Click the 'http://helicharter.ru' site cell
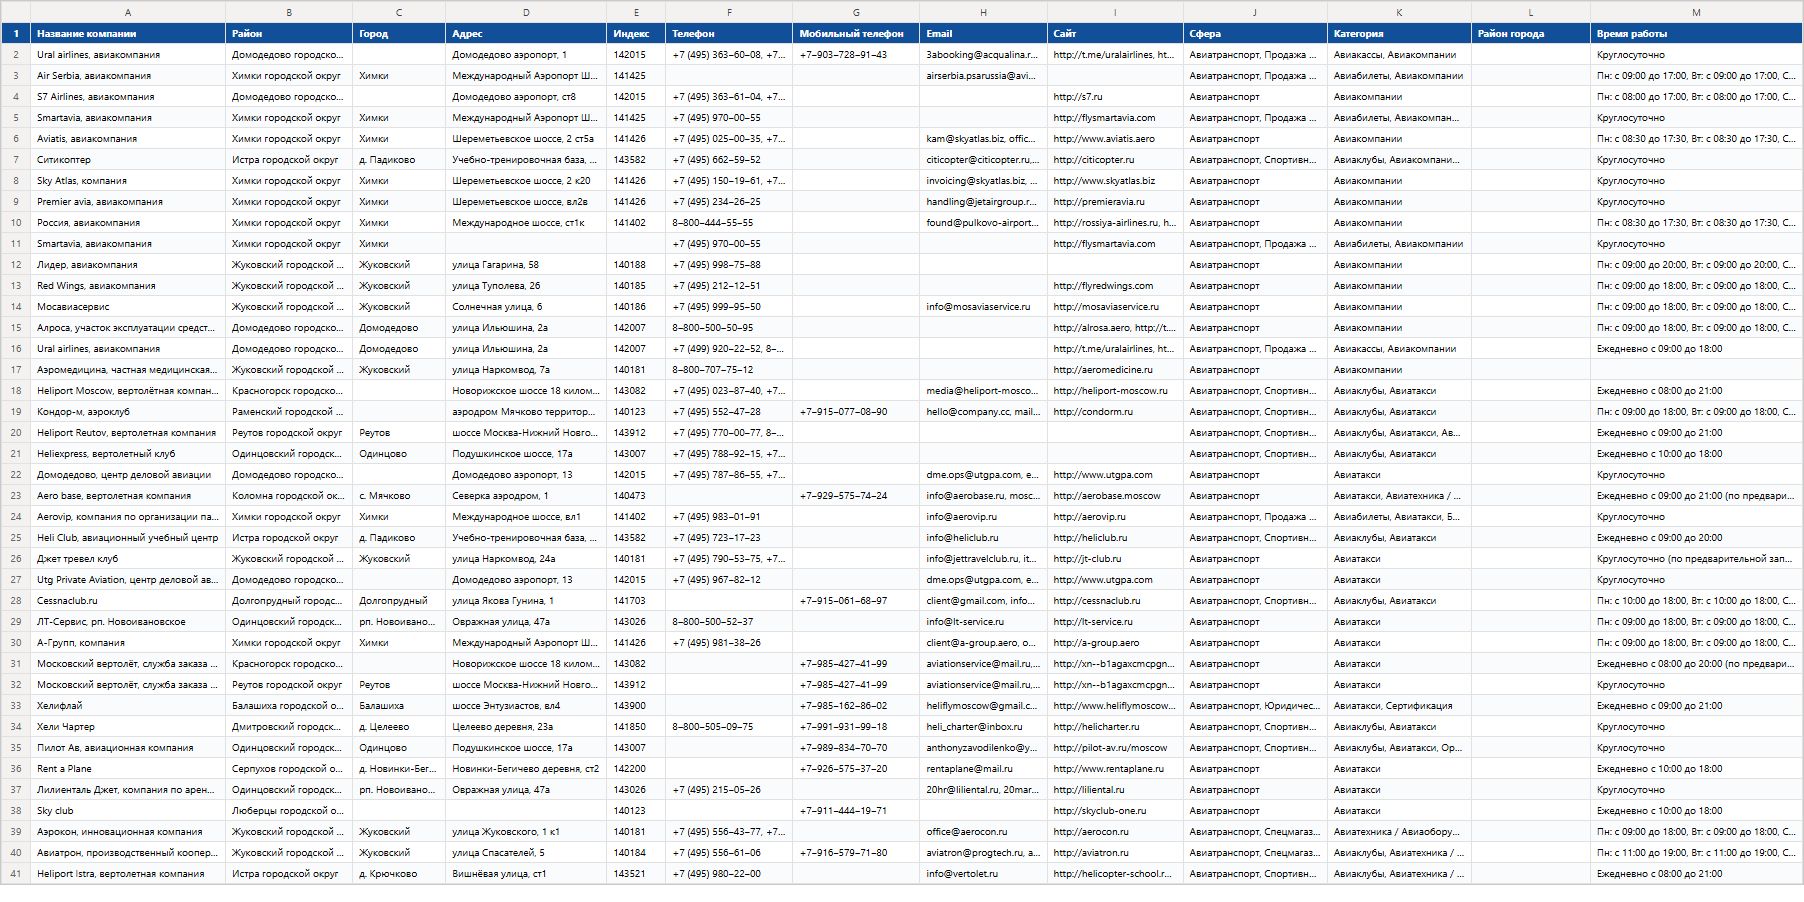The height and width of the screenshot is (902, 1804). (1115, 727)
